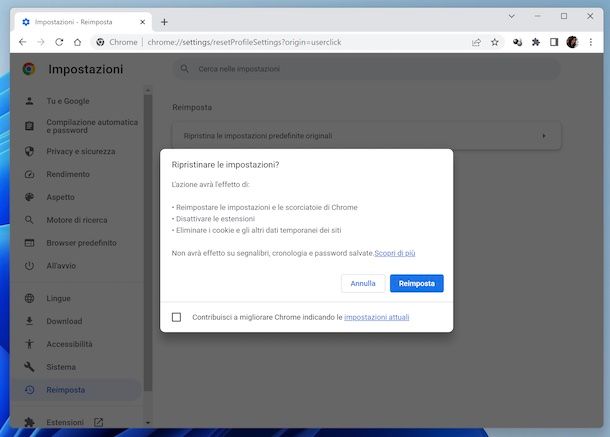This screenshot has height=437, width=610.
Task: Select the Impostazioni - Reimposta tab
Action: pyautogui.click(x=82, y=22)
